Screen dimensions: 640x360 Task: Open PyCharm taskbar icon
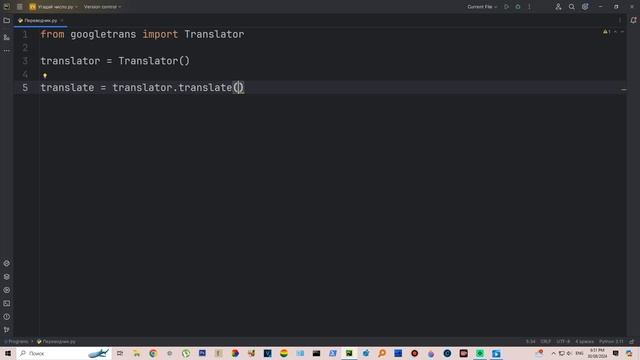(349, 353)
